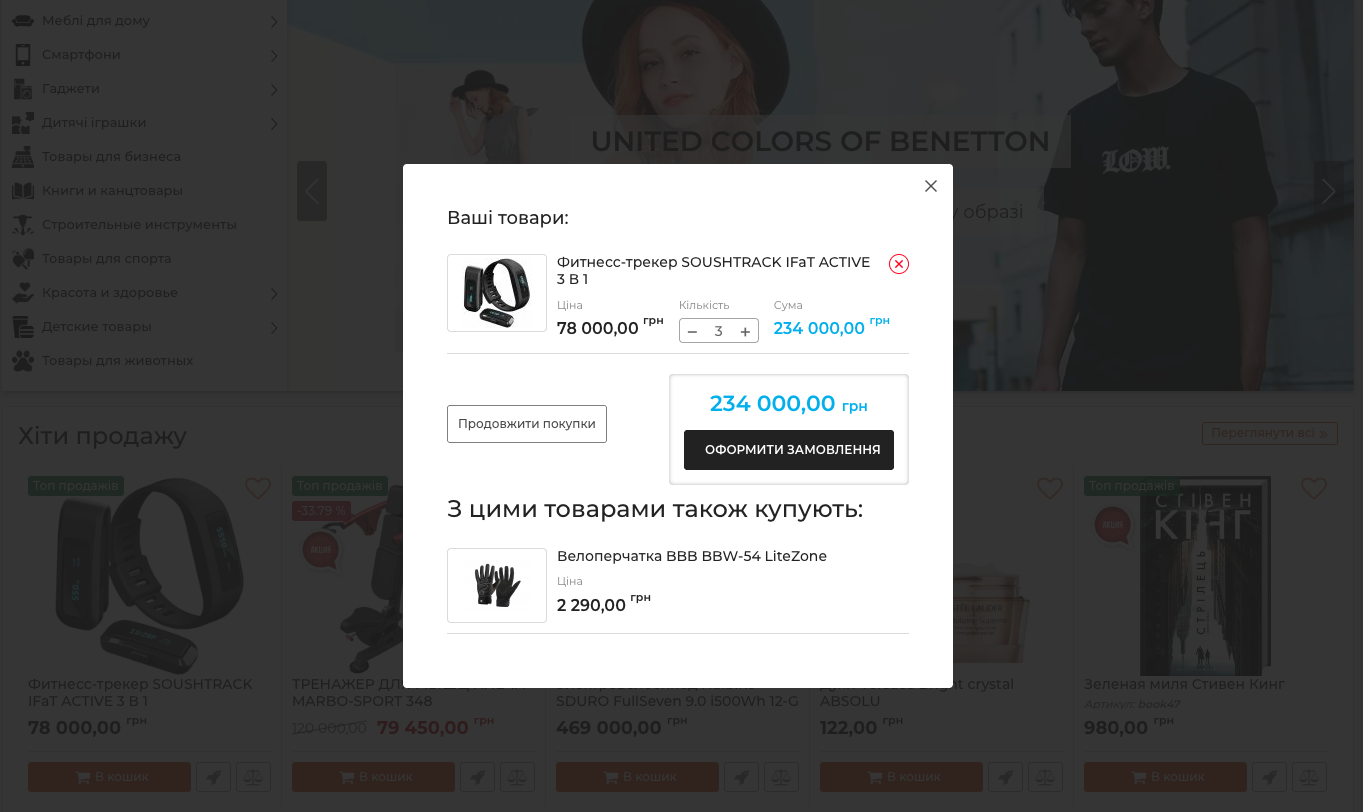Open the Велоперчатка BBB BBW-54 LiteZone link
The width and height of the screenshot is (1363, 812).
692,556
